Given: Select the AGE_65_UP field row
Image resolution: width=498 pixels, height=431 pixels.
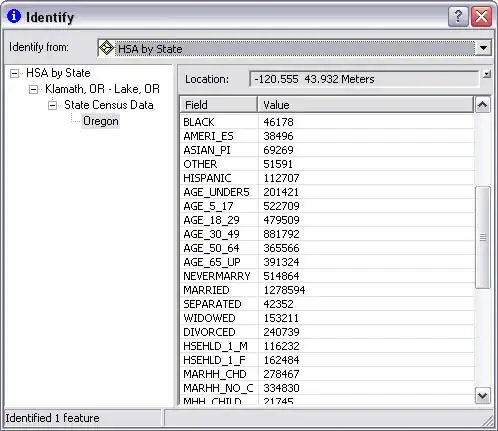Looking at the screenshot, I should (x=327, y=262).
